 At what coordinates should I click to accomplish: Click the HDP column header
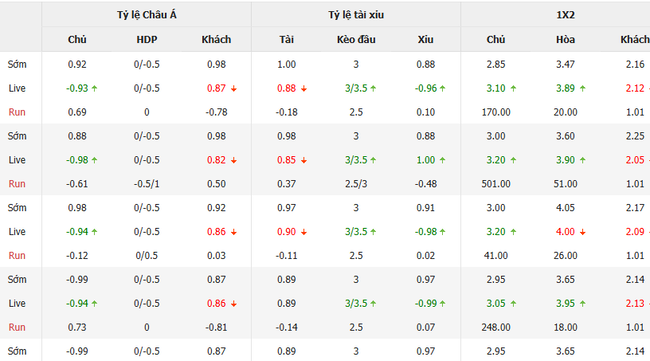[147, 39]
